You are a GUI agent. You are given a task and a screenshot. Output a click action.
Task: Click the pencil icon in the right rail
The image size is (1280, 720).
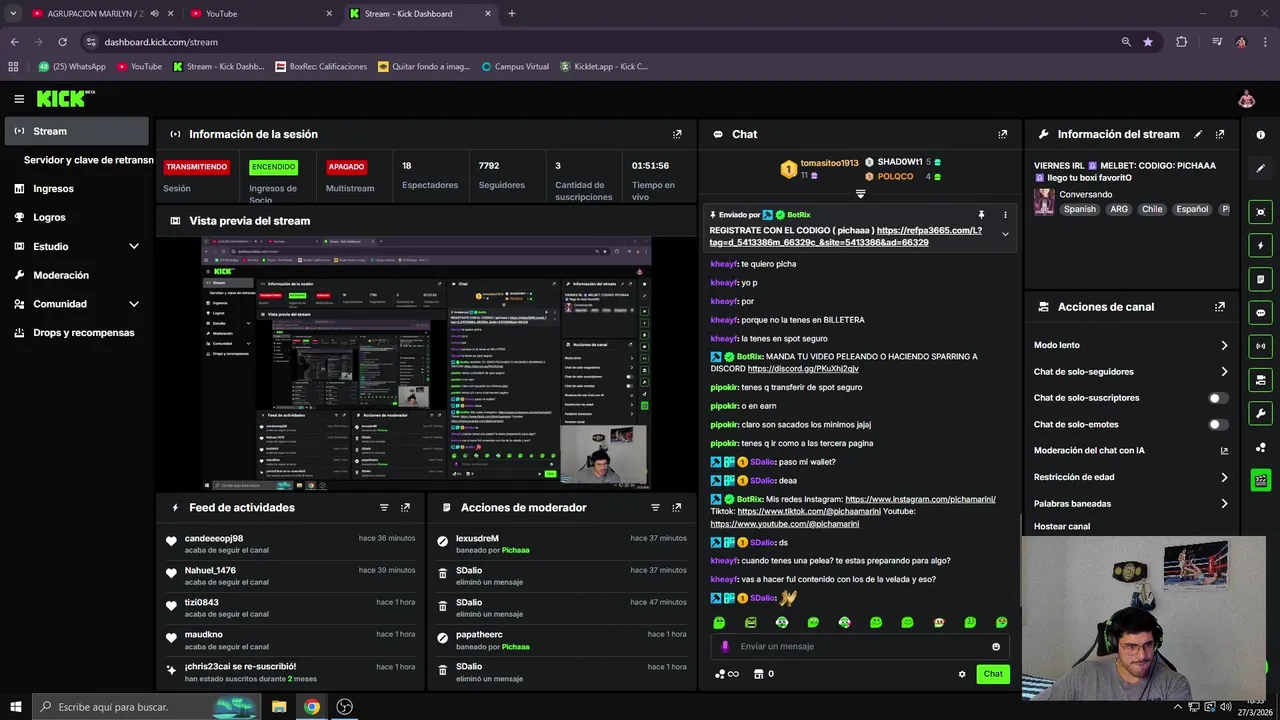1260,169
